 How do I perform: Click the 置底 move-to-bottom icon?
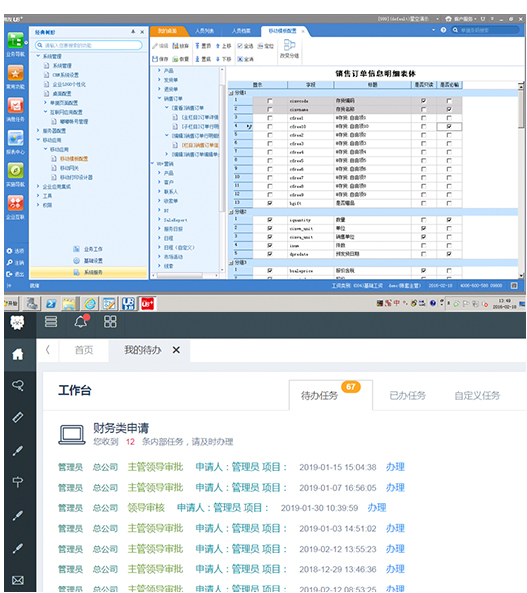(x=197, y=59)
